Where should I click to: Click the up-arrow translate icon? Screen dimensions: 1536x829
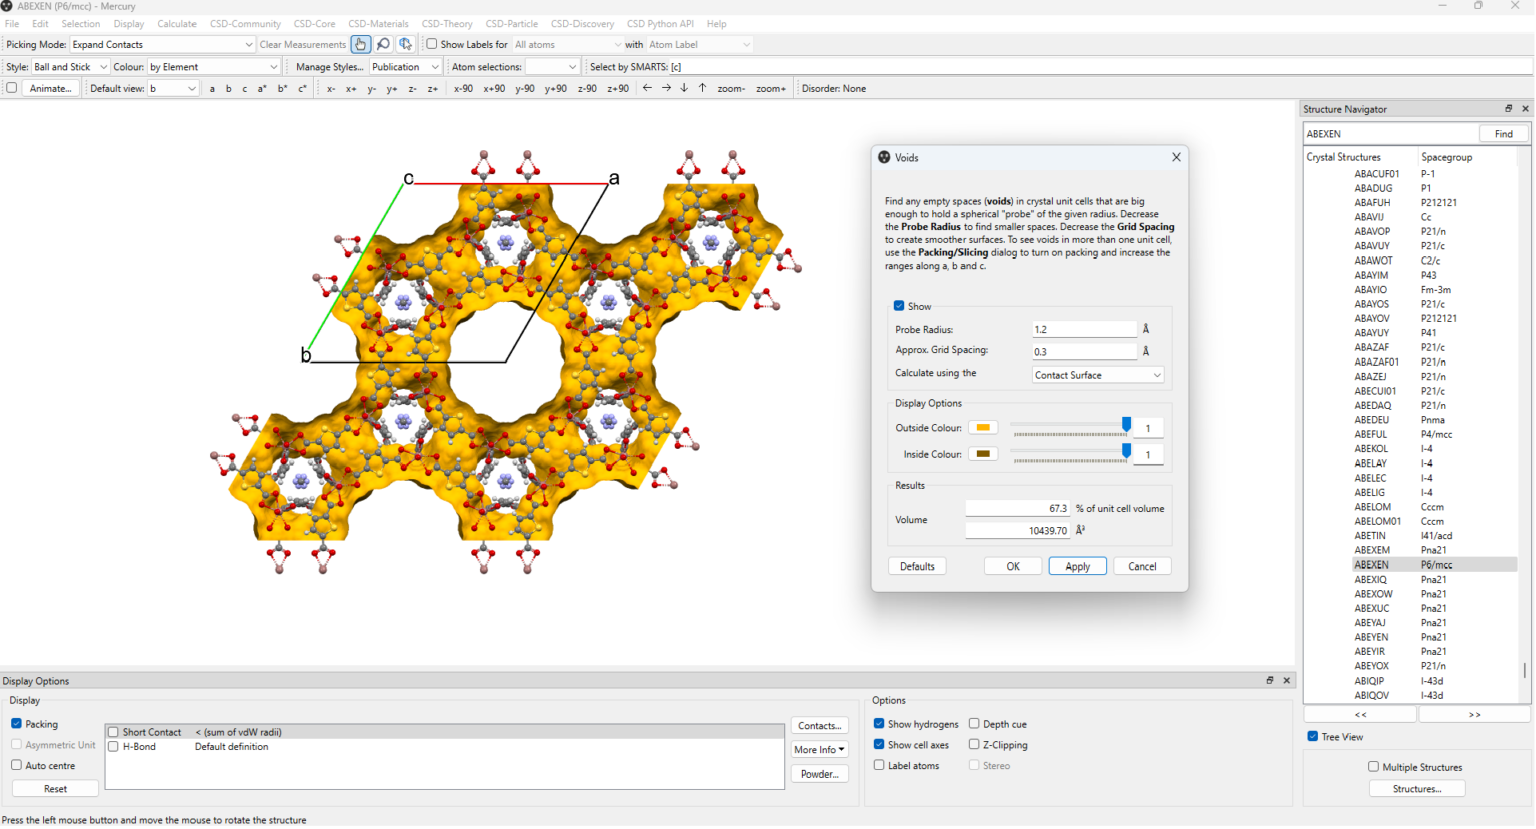(702, 88)
